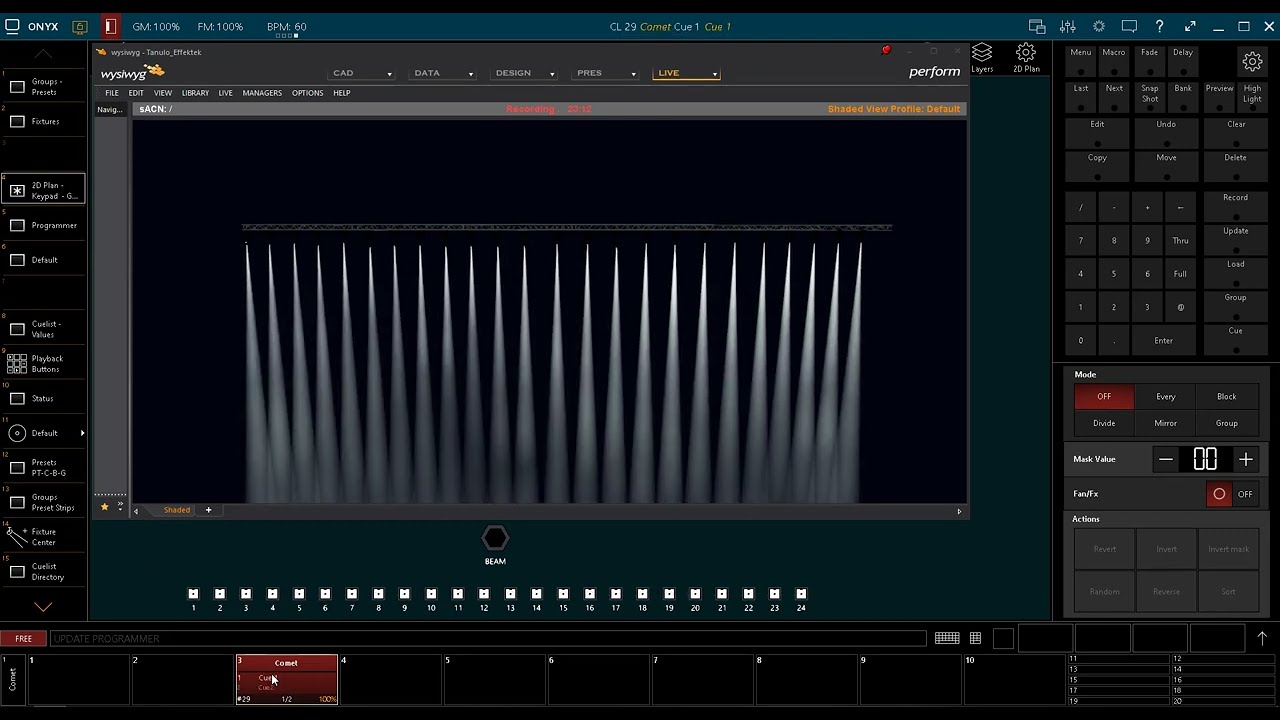Expand sidebar down with the orange chevron
The height and width of the screenshot is (720, 1280).
tap(43, 606)
